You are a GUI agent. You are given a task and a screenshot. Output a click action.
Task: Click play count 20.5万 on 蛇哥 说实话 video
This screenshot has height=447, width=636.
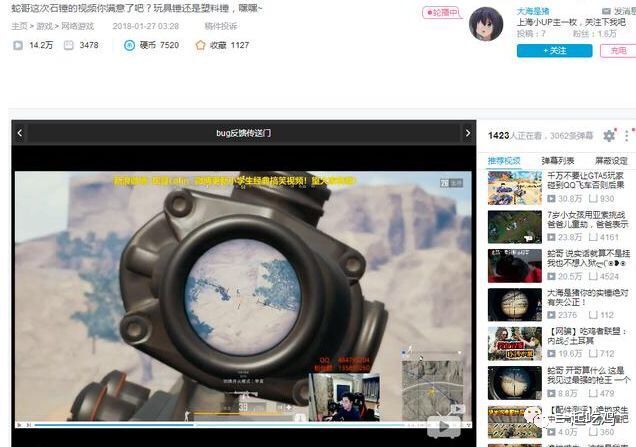point(565,277)
